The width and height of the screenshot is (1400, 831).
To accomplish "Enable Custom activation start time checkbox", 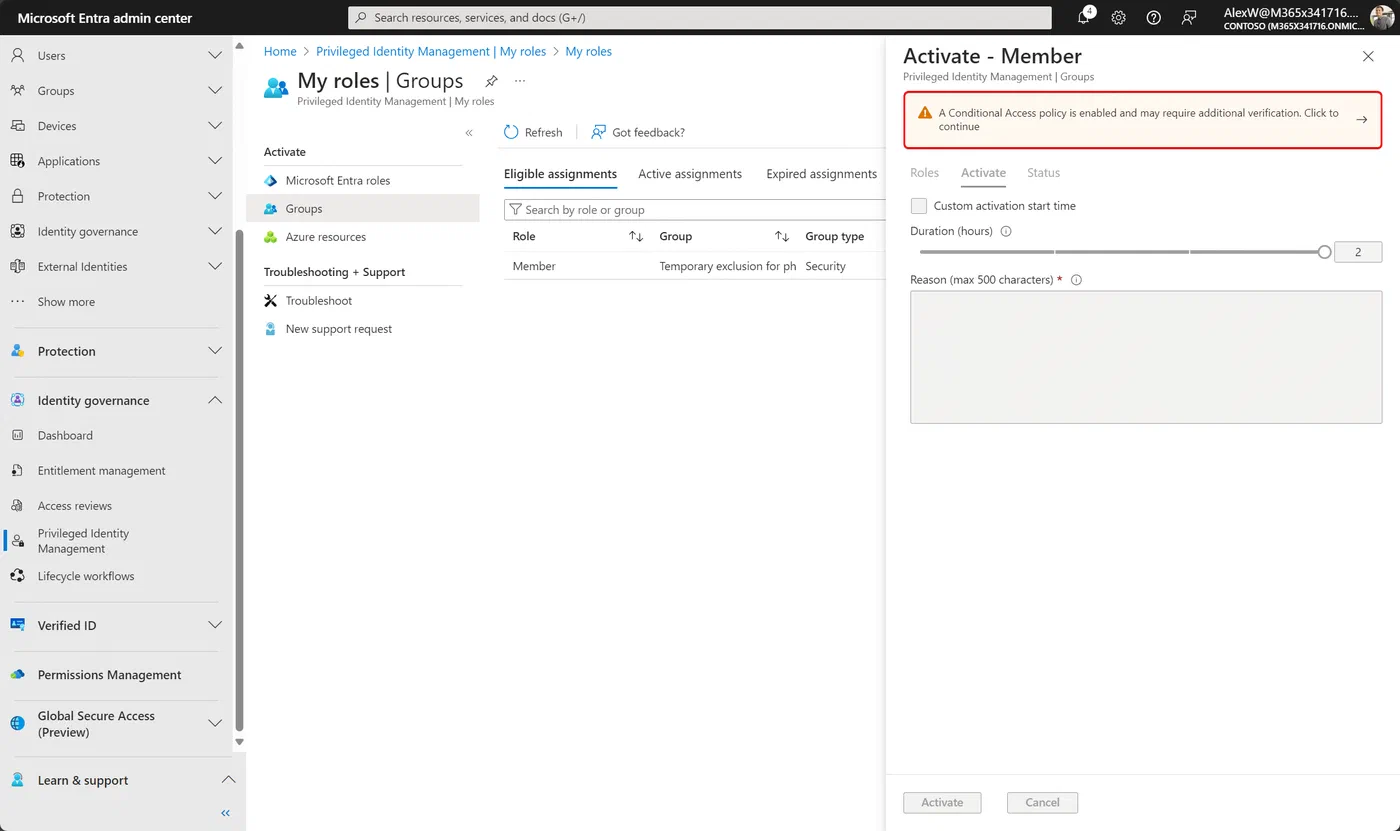I will 919,206.
